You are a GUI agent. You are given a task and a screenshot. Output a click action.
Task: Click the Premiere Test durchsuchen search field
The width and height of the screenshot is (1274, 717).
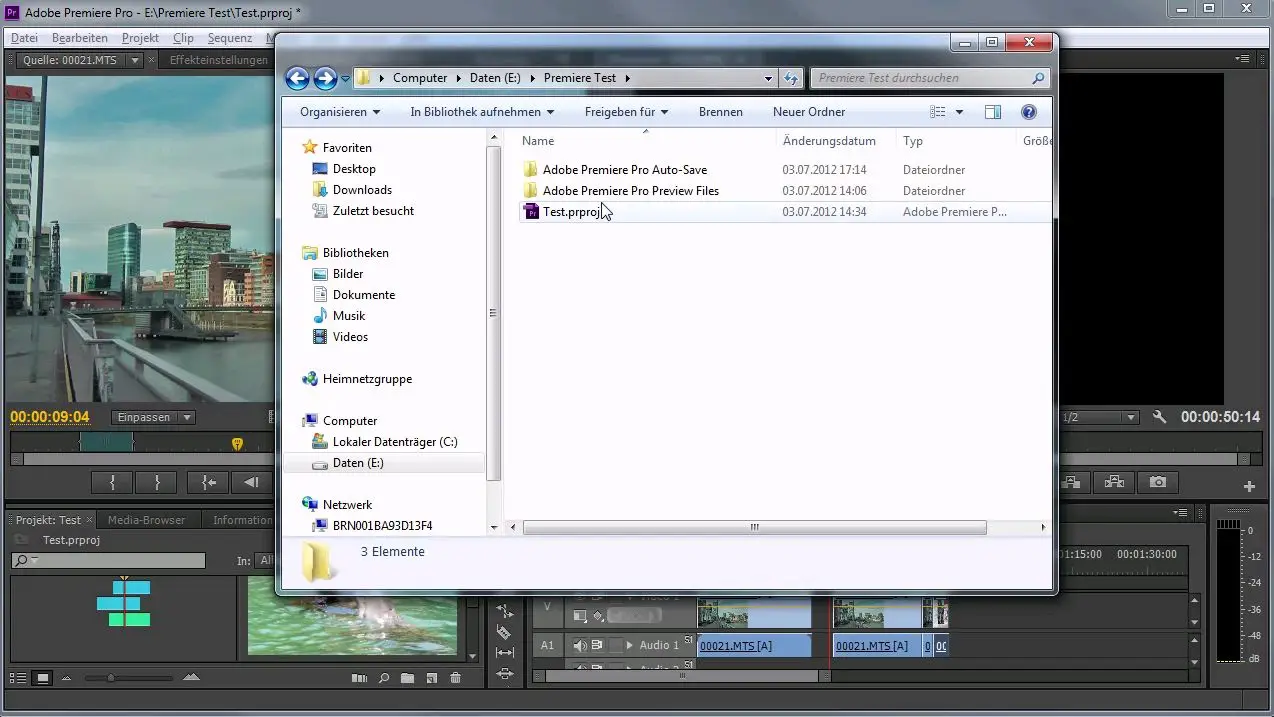point(930,78)
